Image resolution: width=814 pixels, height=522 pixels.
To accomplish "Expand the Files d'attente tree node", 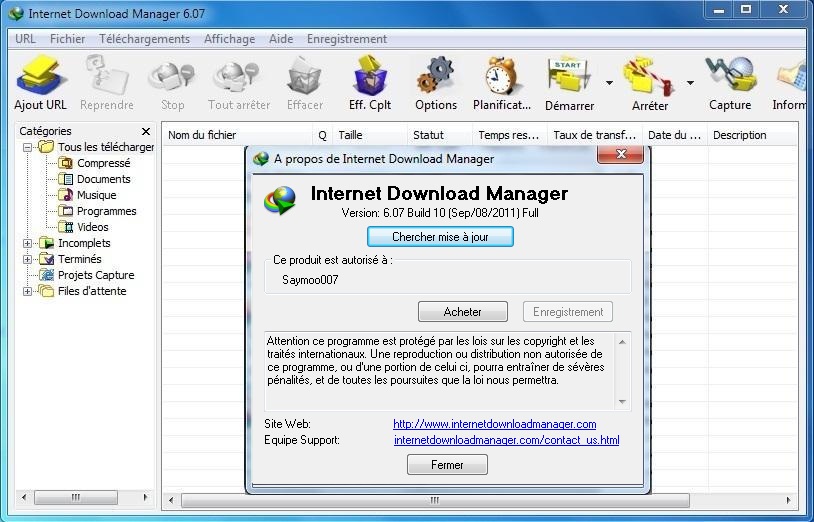I will pyautogui.click(x=28, y=292).
